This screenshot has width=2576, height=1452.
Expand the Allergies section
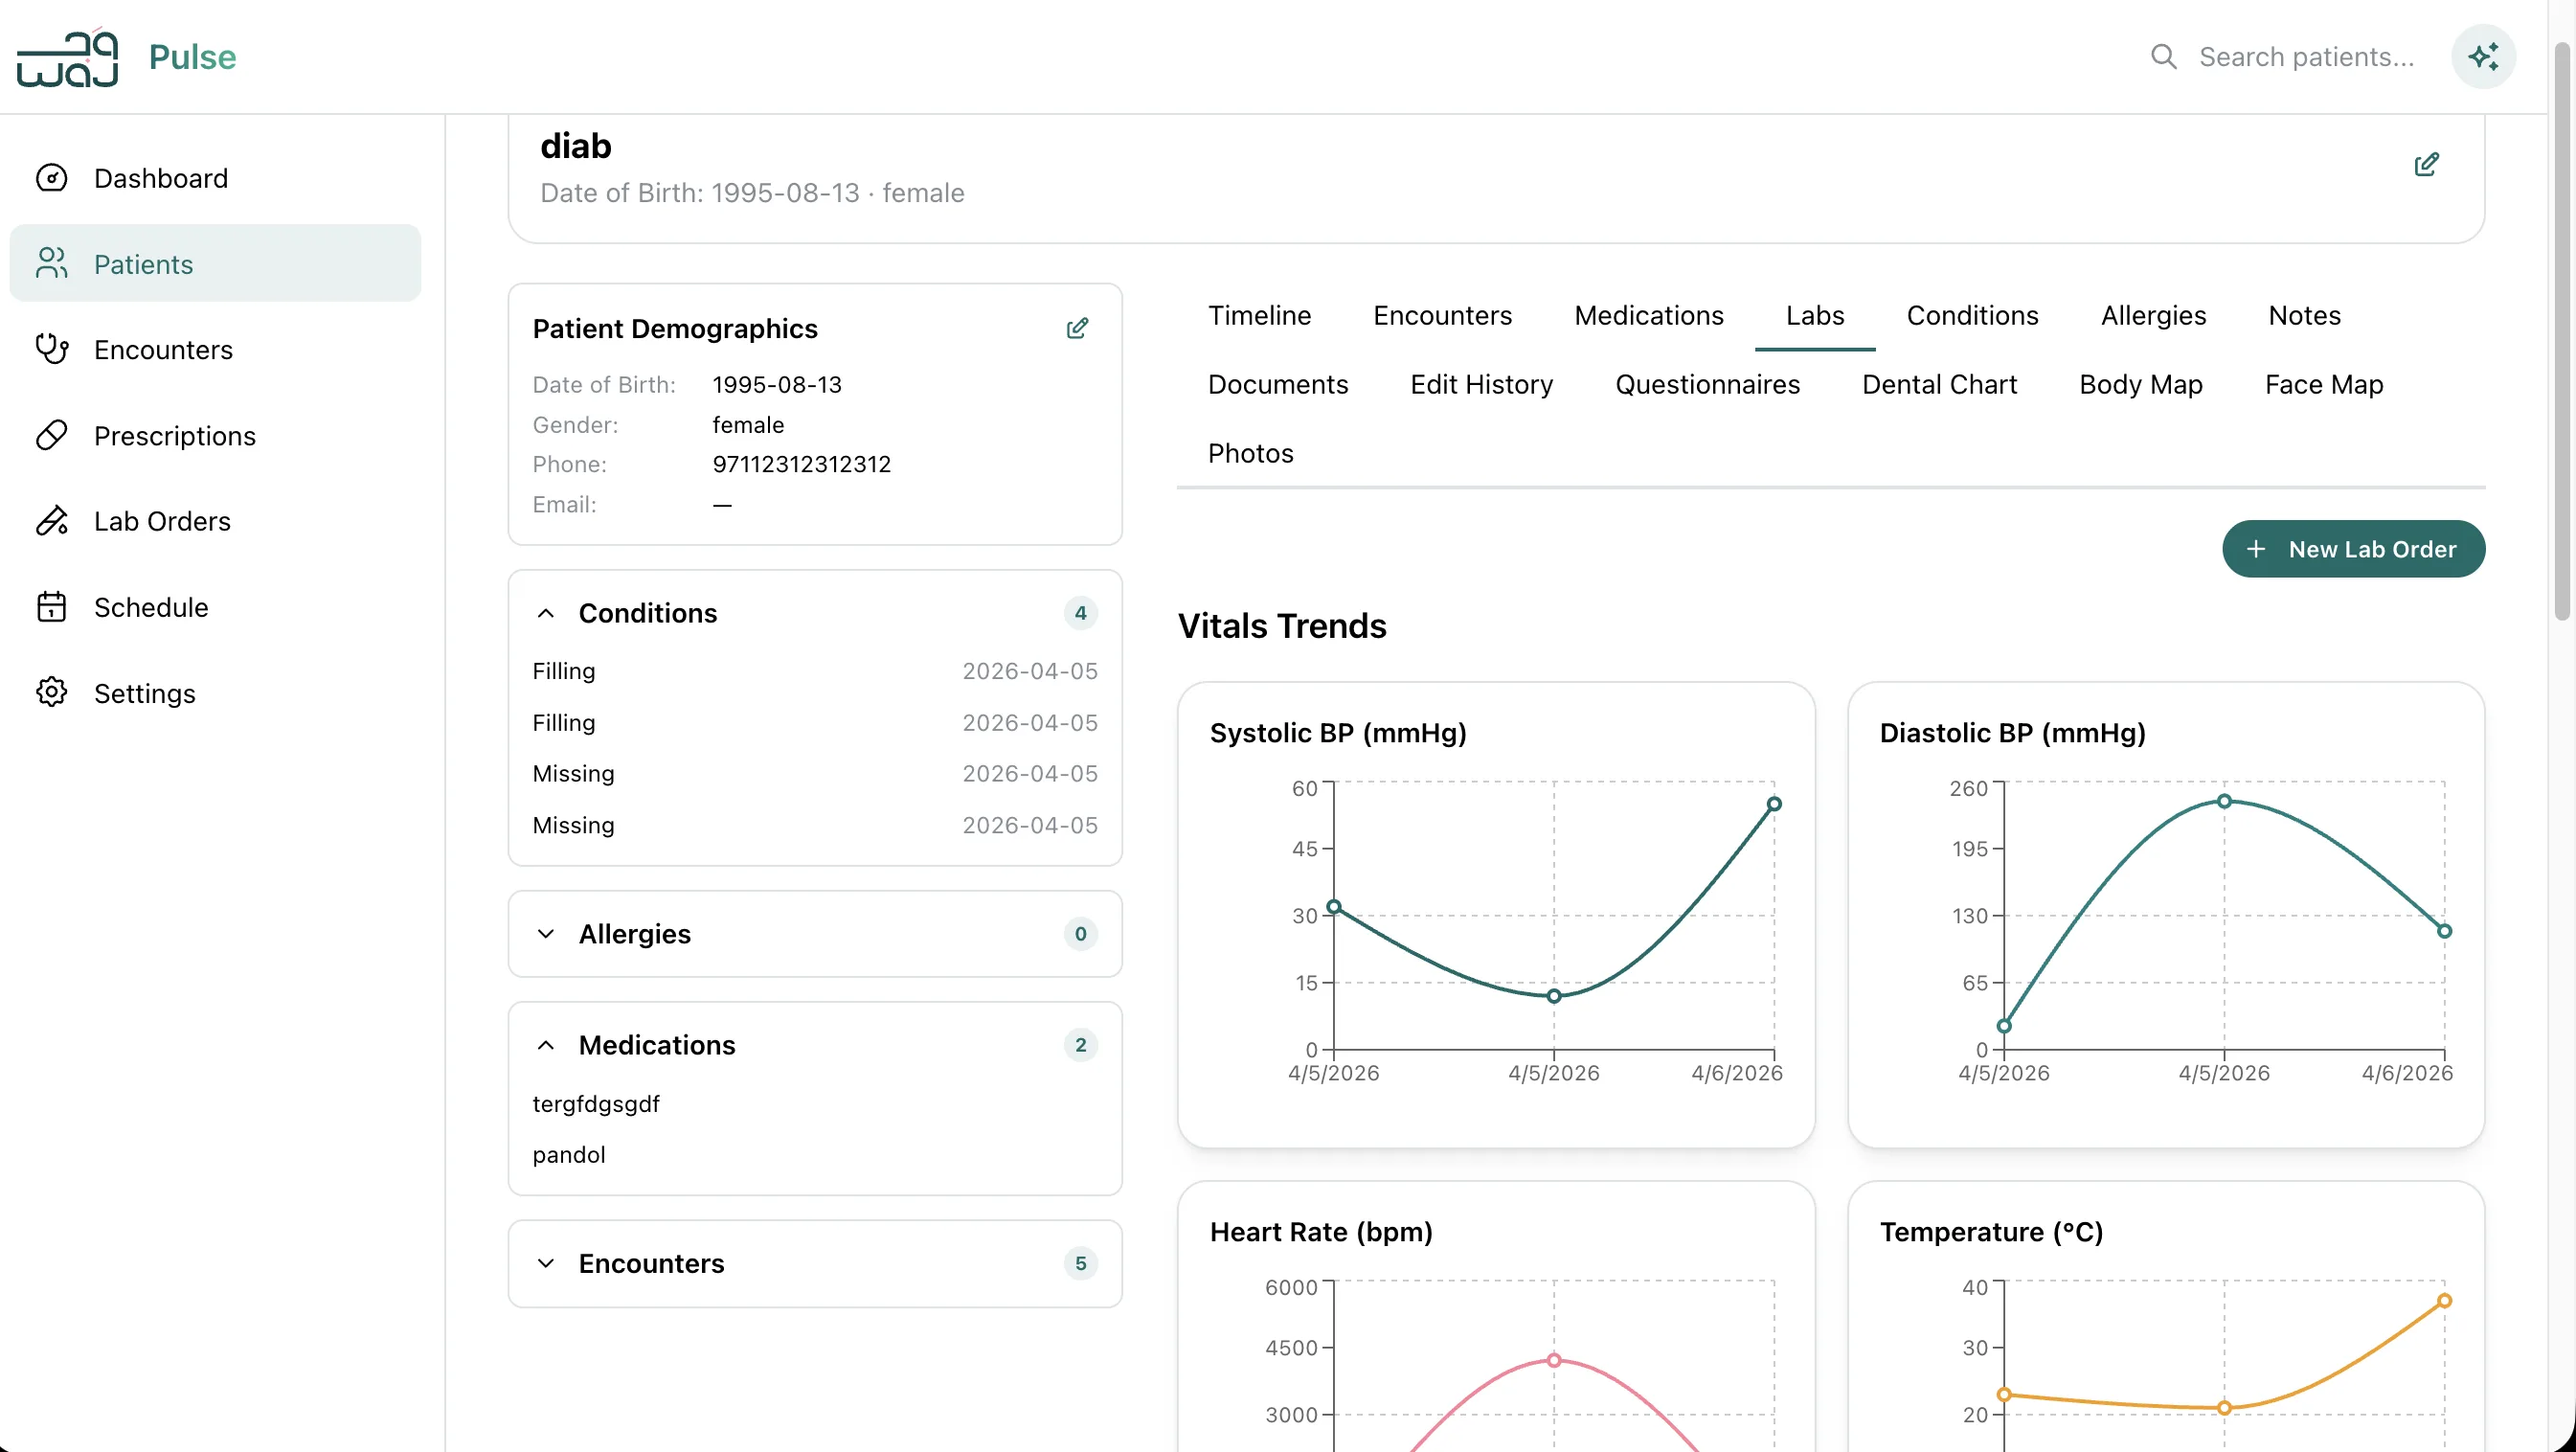(x=545, y=934)
